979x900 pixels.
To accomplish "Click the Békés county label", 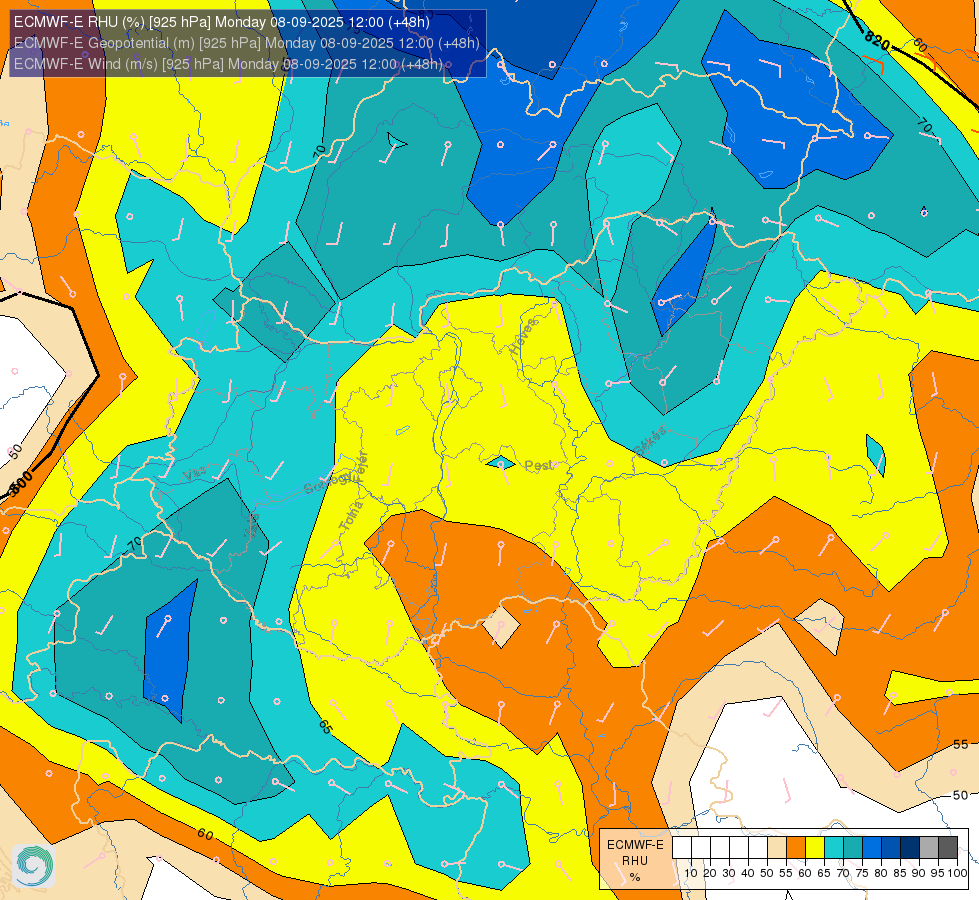I will pyautogui.click(x=650, y=442).
